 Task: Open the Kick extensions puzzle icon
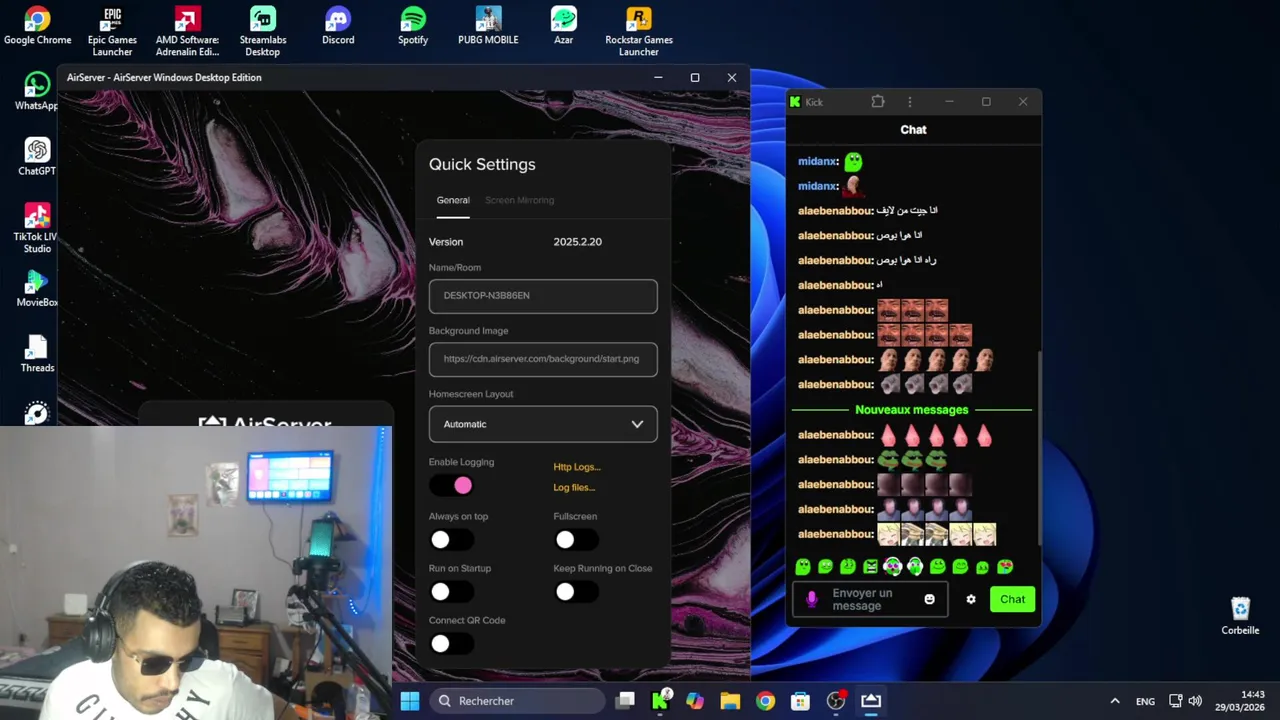[878, 102]
